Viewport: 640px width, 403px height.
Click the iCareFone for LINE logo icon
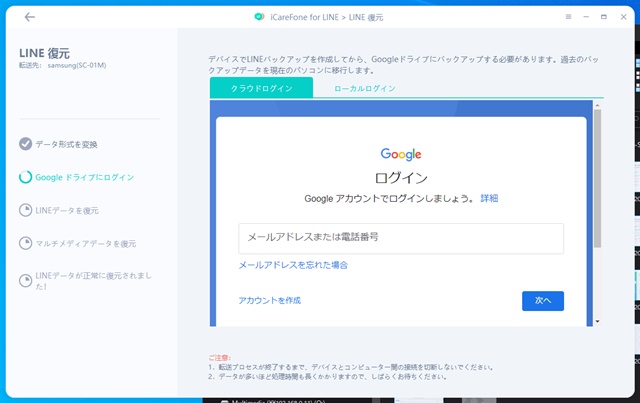click(x=259, y=17)
